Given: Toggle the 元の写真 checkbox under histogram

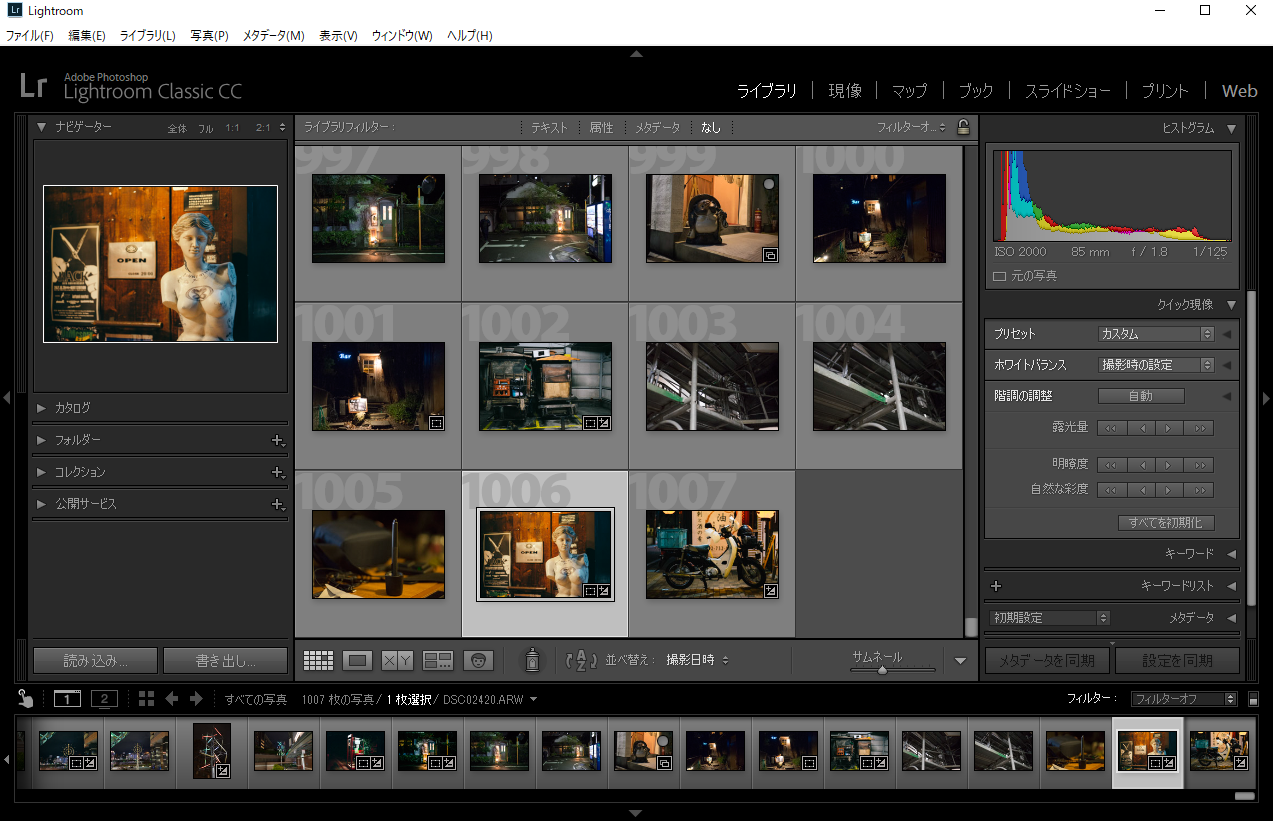Looking at the screenshot, I should click(x=999, y=276).
